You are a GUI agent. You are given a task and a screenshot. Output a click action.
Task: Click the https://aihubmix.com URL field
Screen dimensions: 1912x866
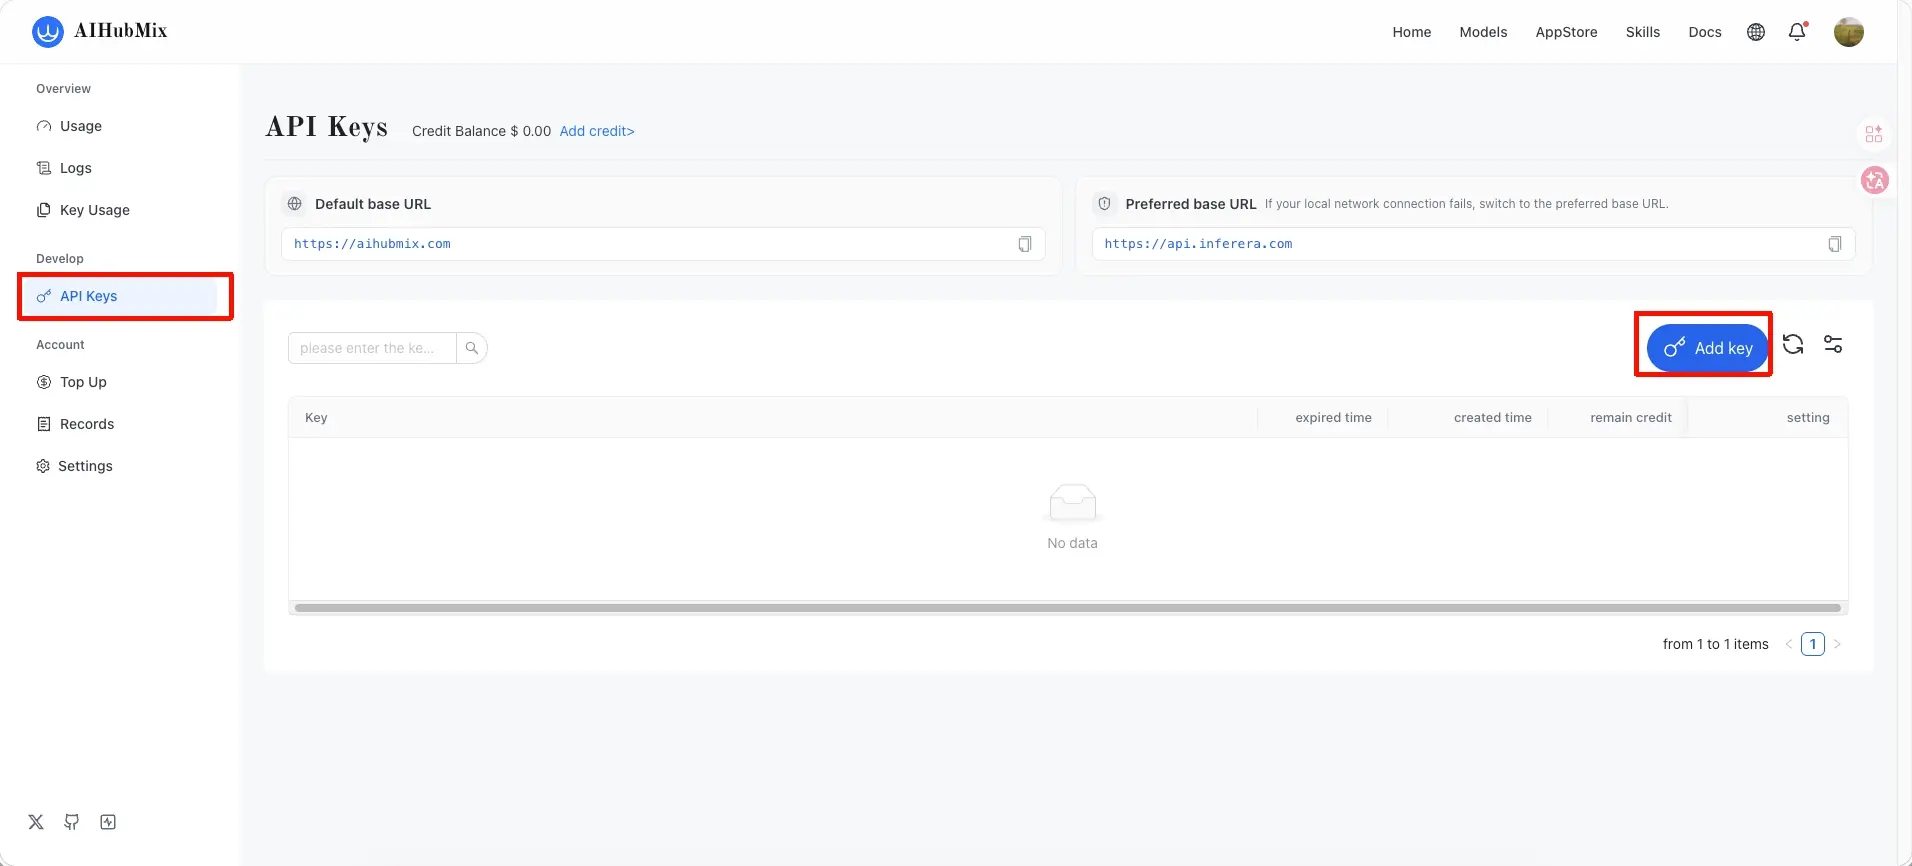tap(663, 244)
